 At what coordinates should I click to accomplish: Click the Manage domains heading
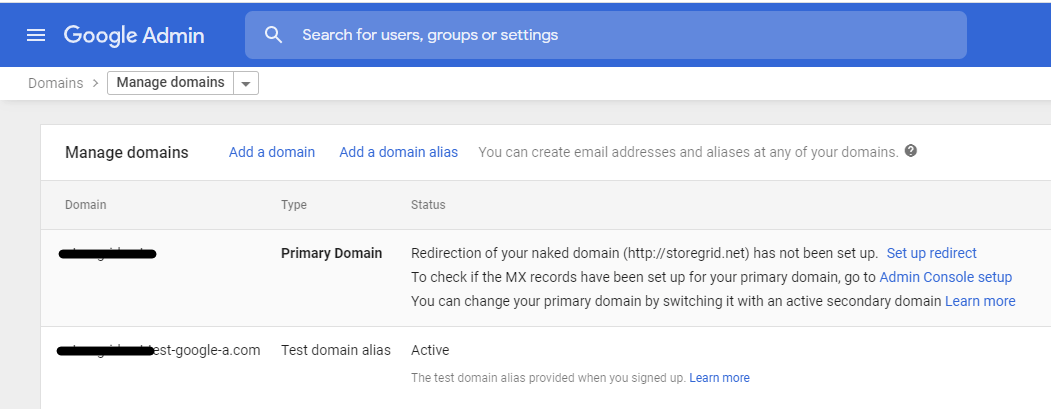pos(127,152)
